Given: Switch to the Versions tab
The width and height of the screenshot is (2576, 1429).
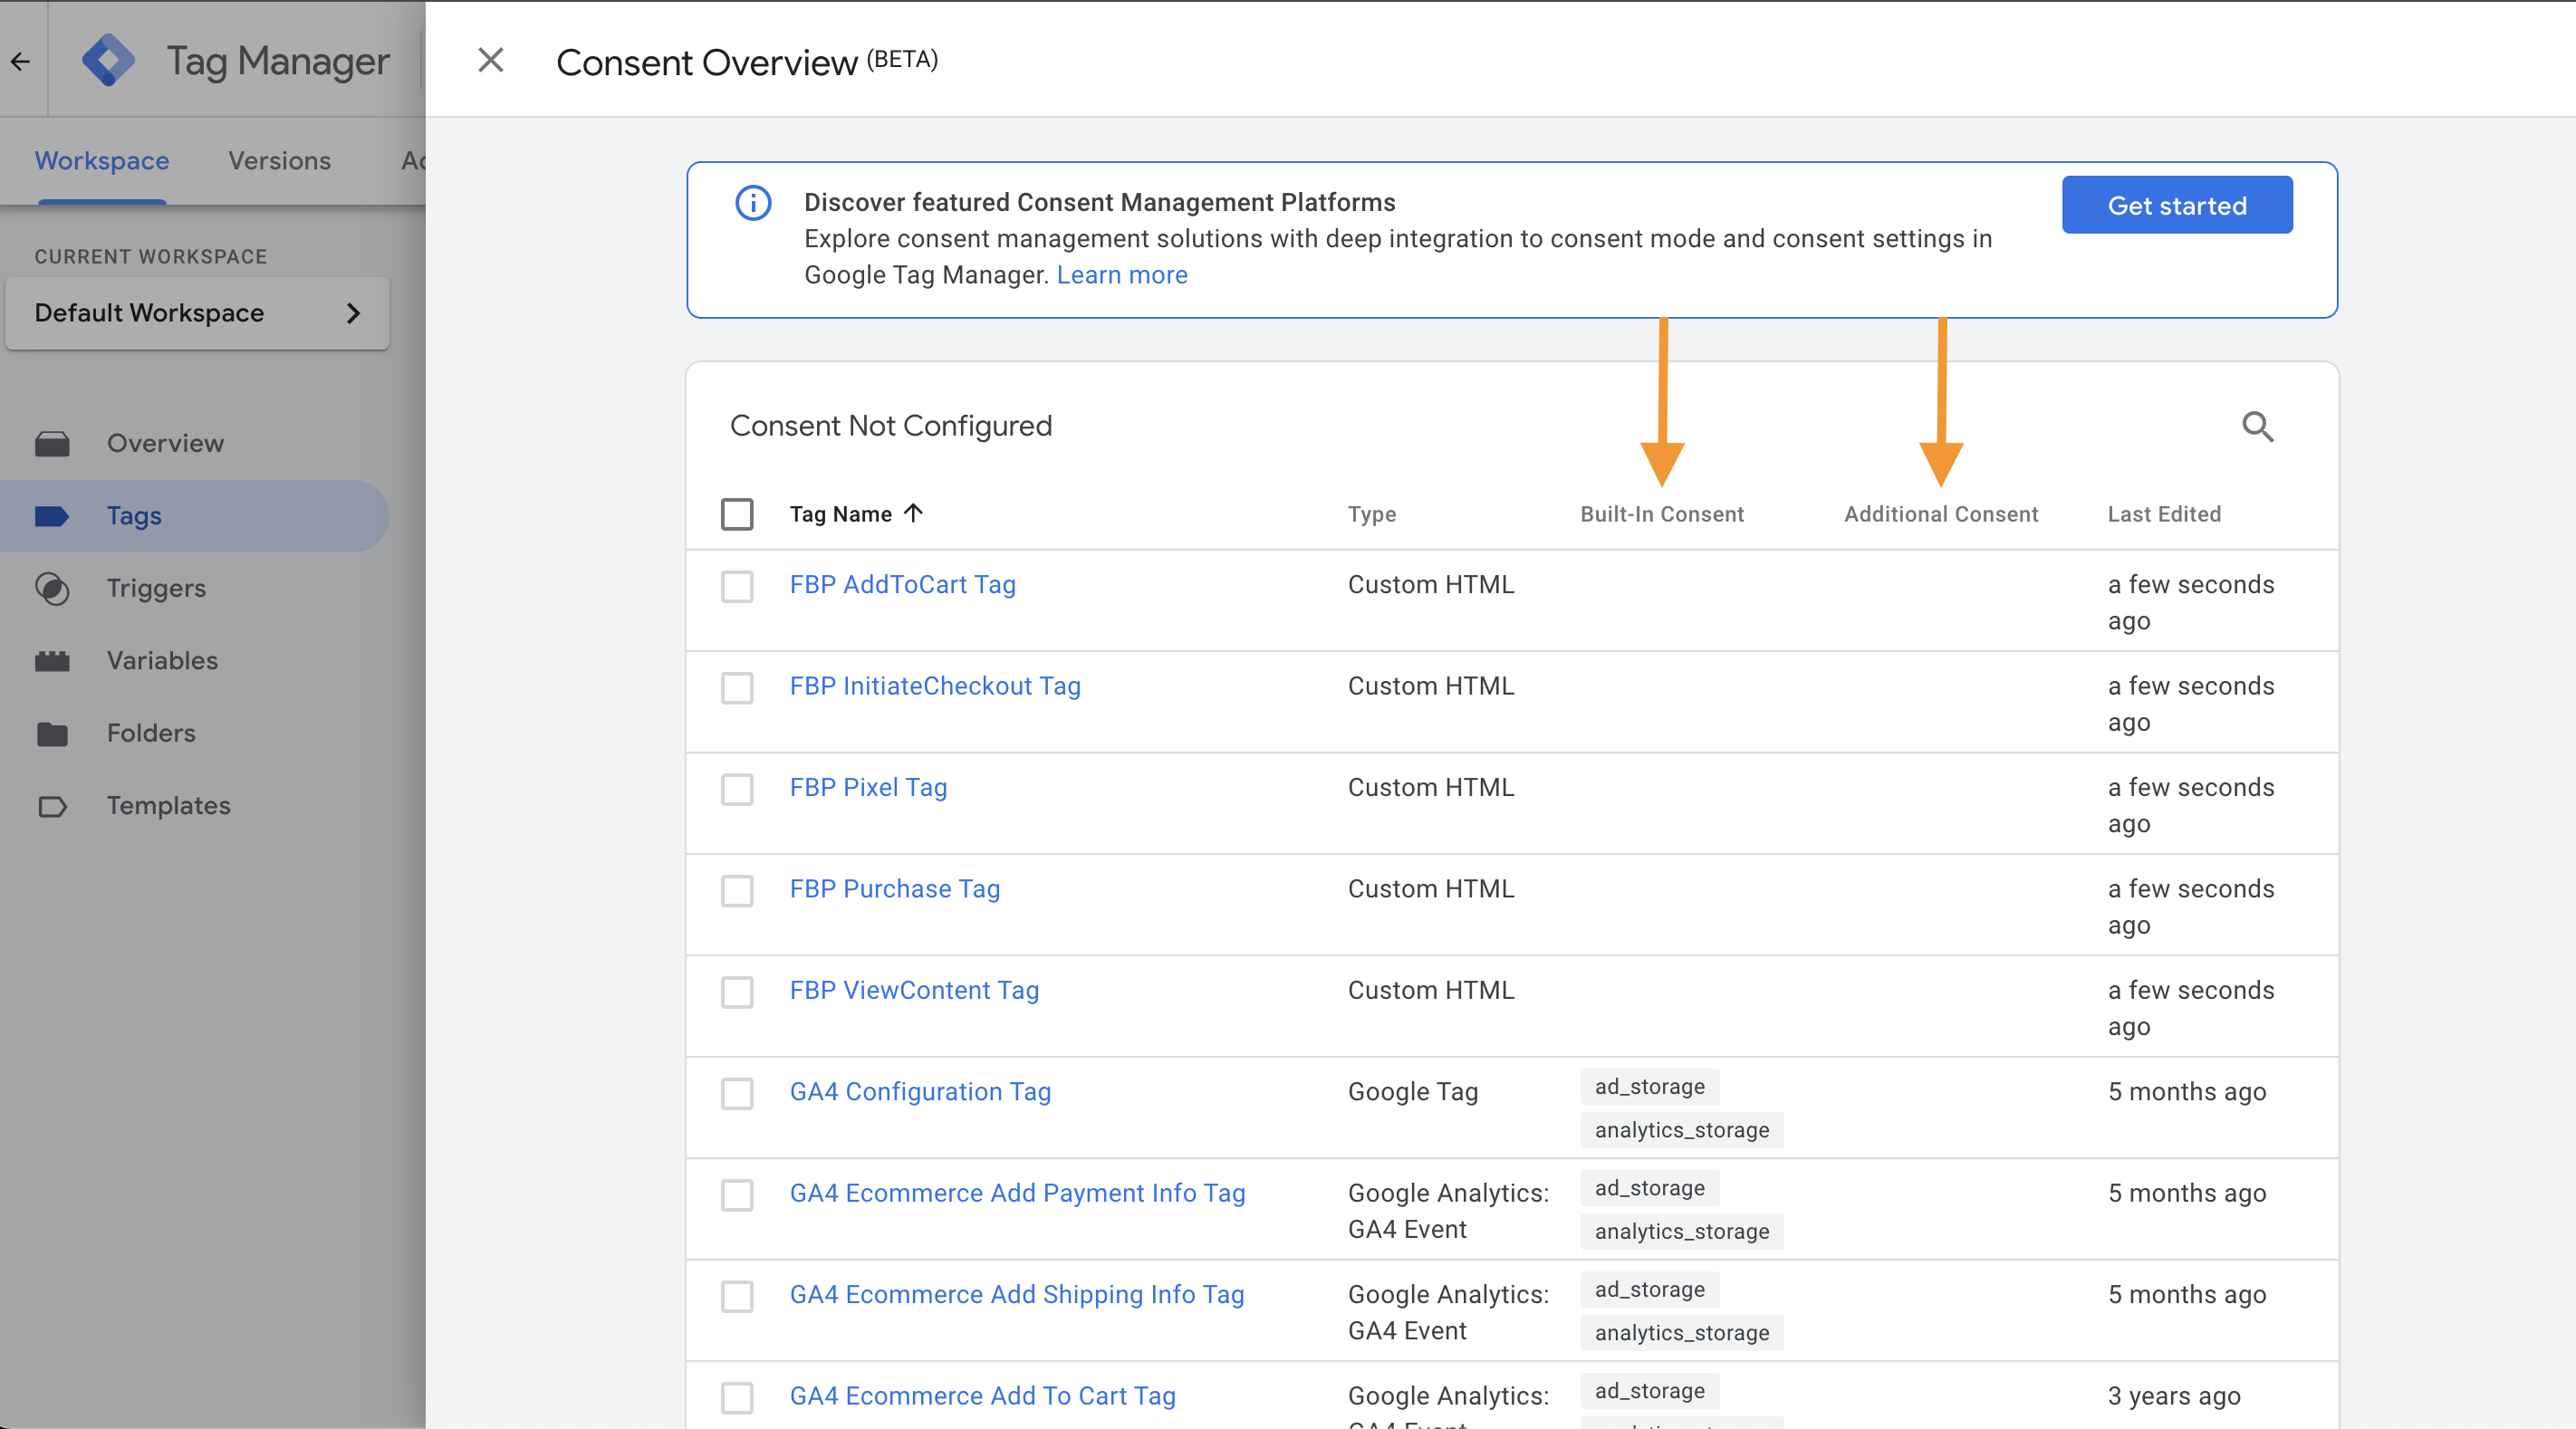Looking at the screenshot, I should tap(279, 161).
